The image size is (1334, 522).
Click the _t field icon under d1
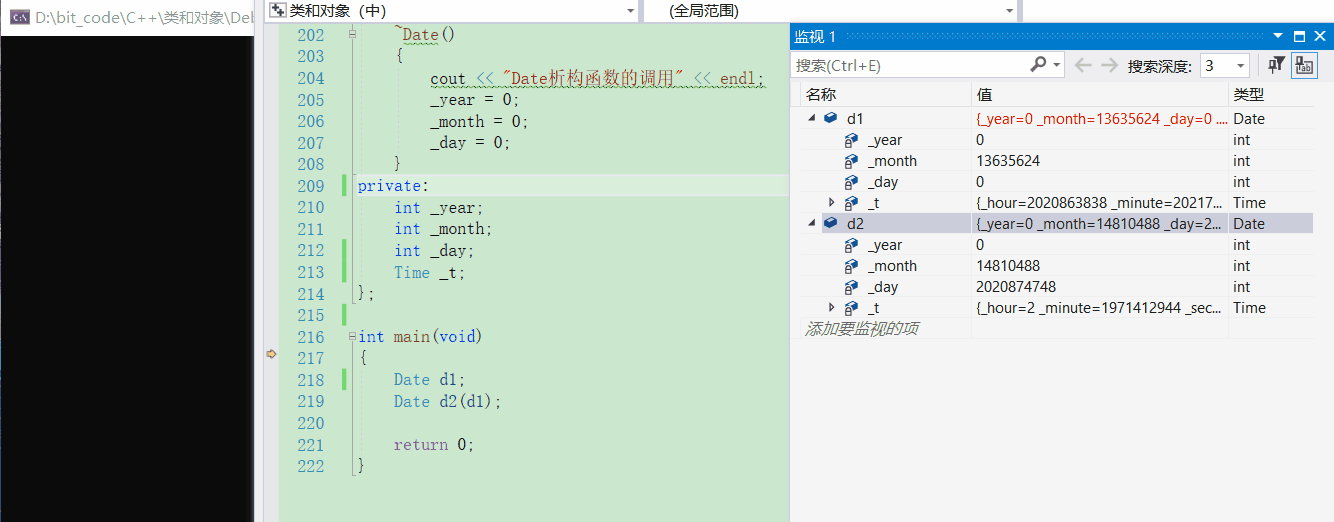pyautogui.click(x=852, y=203)
